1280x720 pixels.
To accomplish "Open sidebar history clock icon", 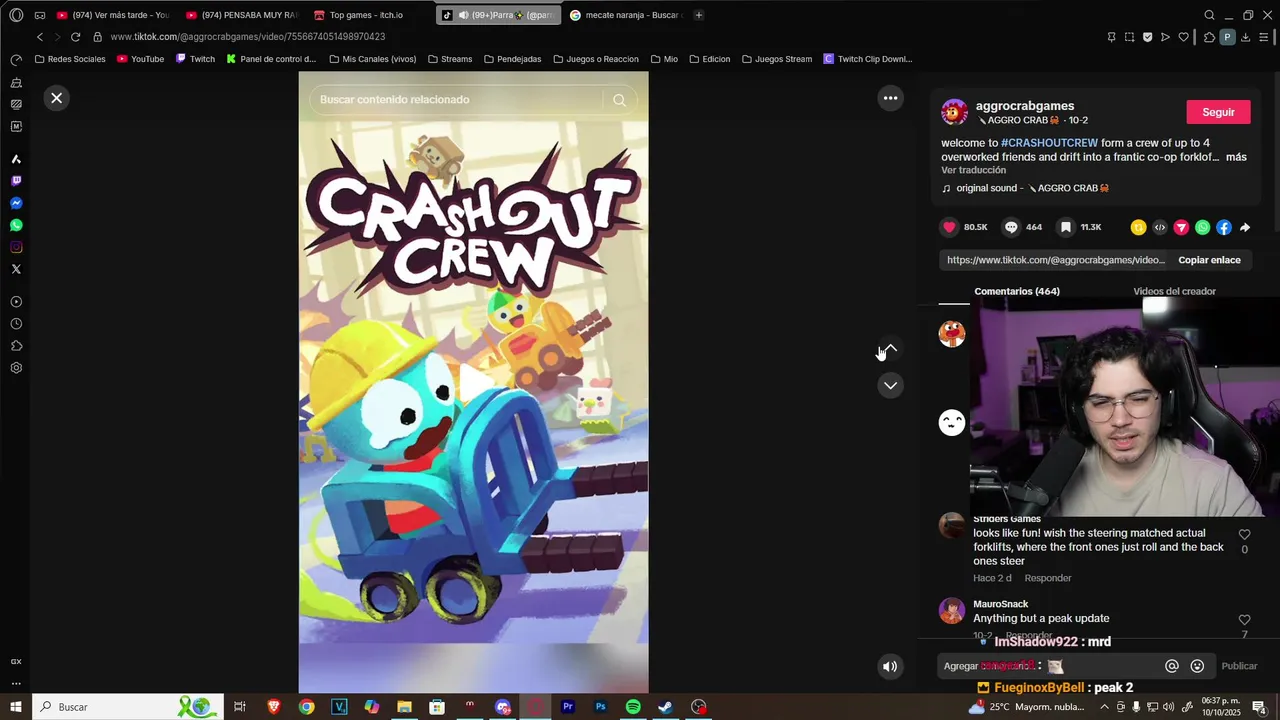I will 16,324.
